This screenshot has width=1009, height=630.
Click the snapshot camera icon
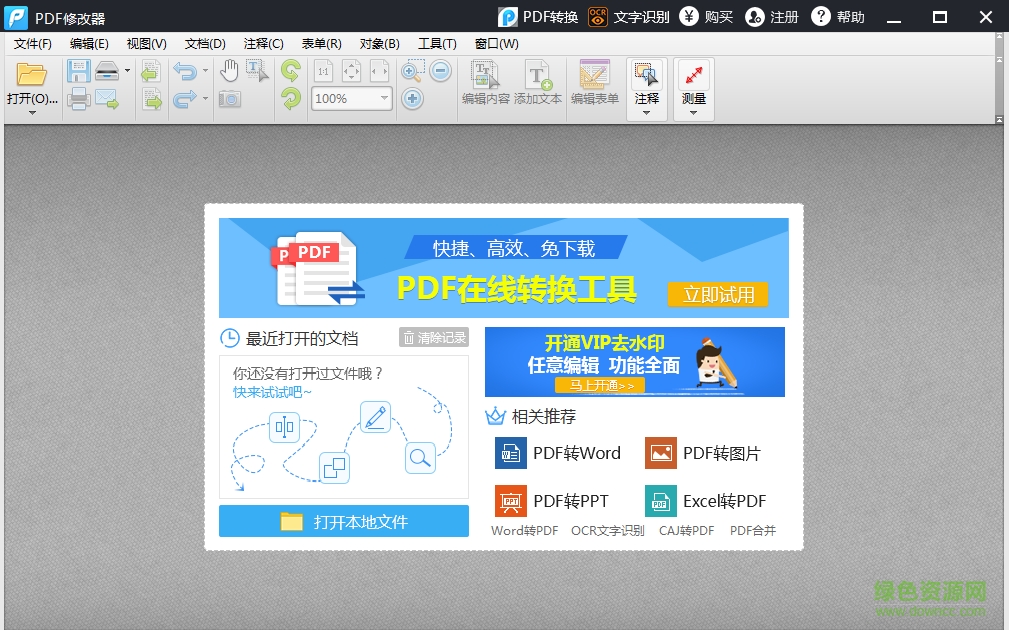coord(231,99)
